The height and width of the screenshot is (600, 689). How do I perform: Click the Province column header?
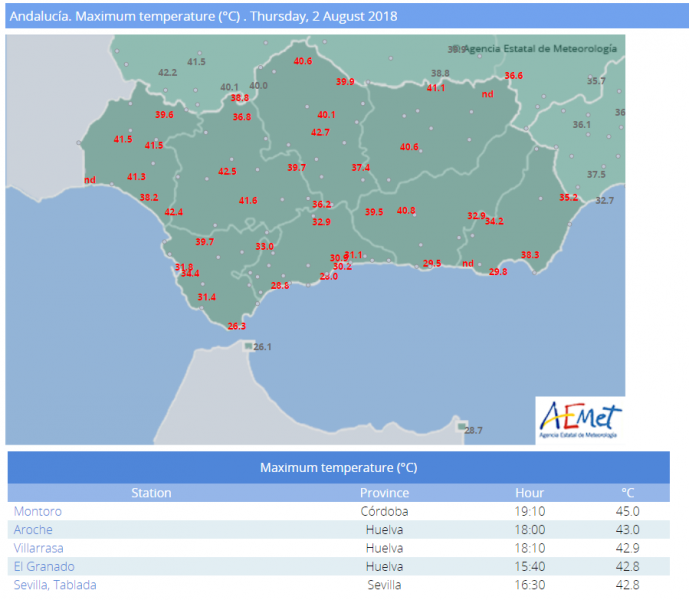point(384,493)
